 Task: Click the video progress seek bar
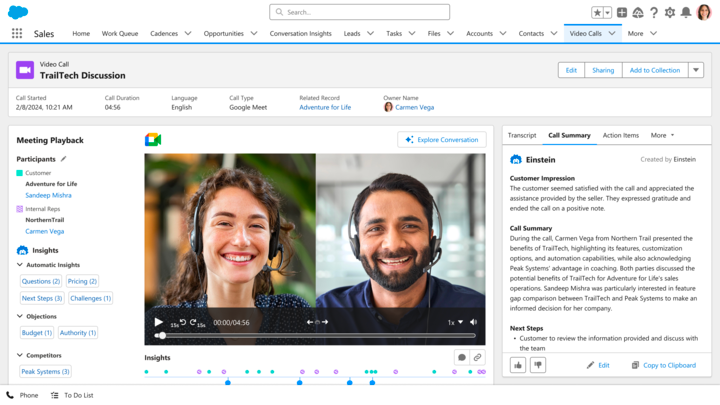click(x=315, y=336)
